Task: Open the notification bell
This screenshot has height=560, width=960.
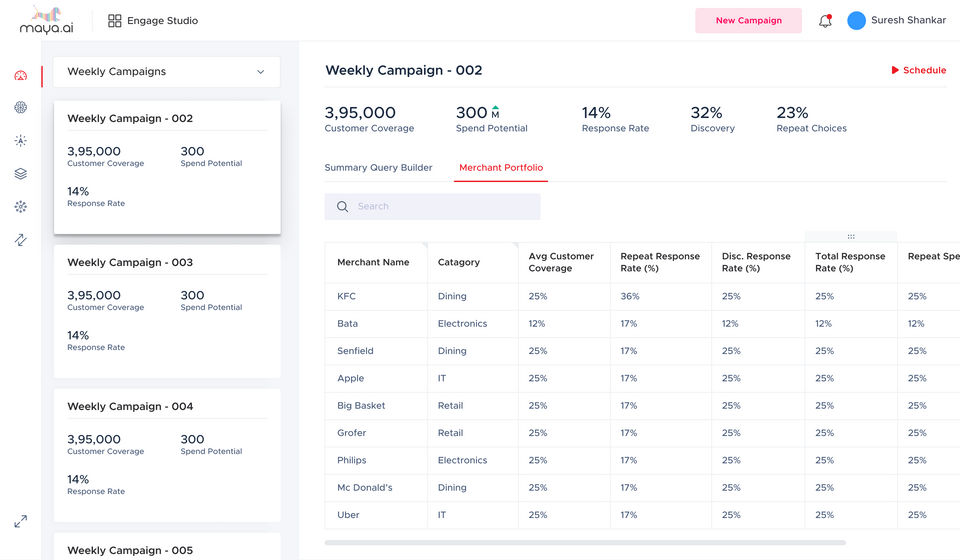Action: coord(825,21)
